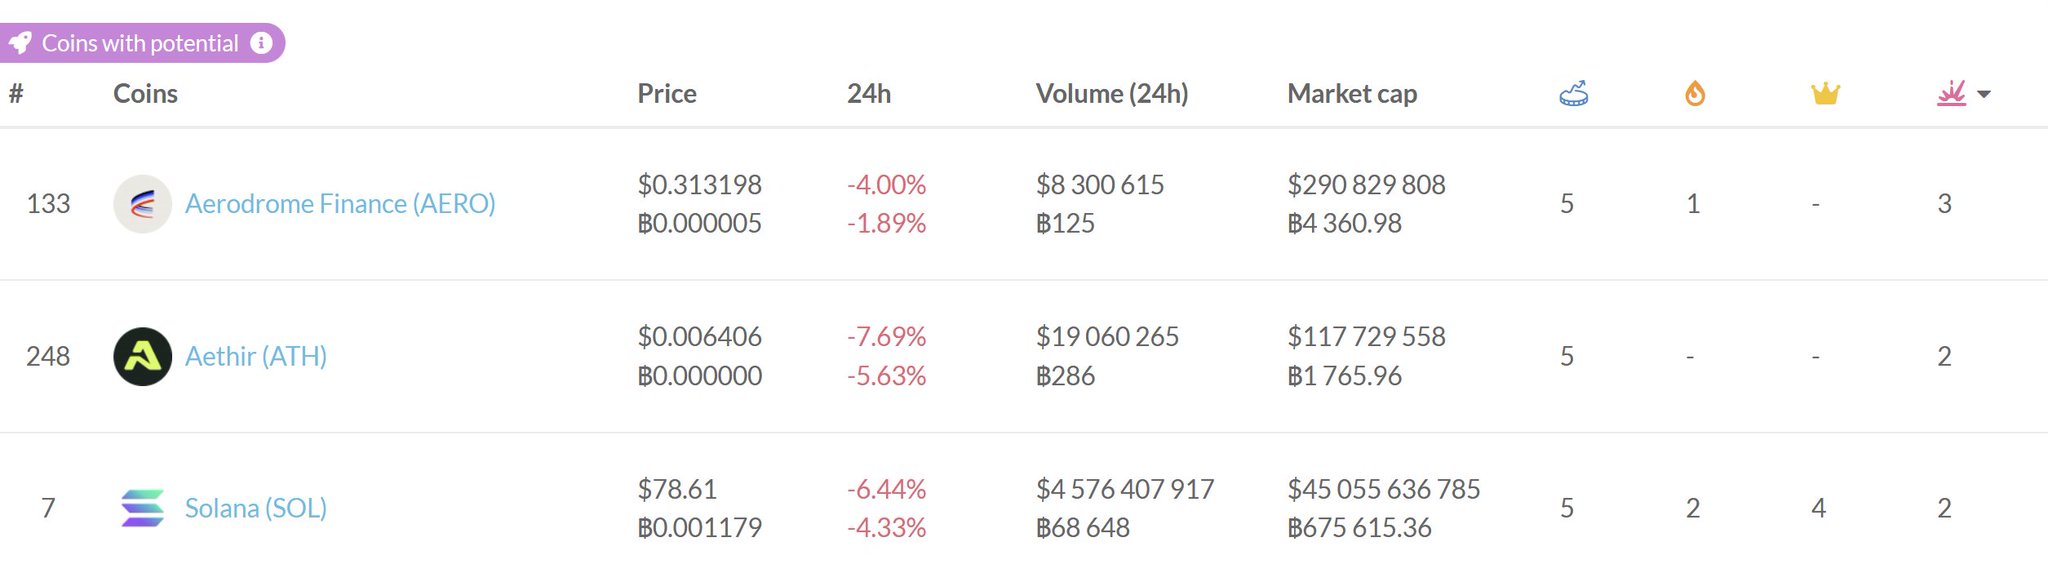Click the orange flame column header icon
Screen dimensions: 2048x582
click(1694, 94)
